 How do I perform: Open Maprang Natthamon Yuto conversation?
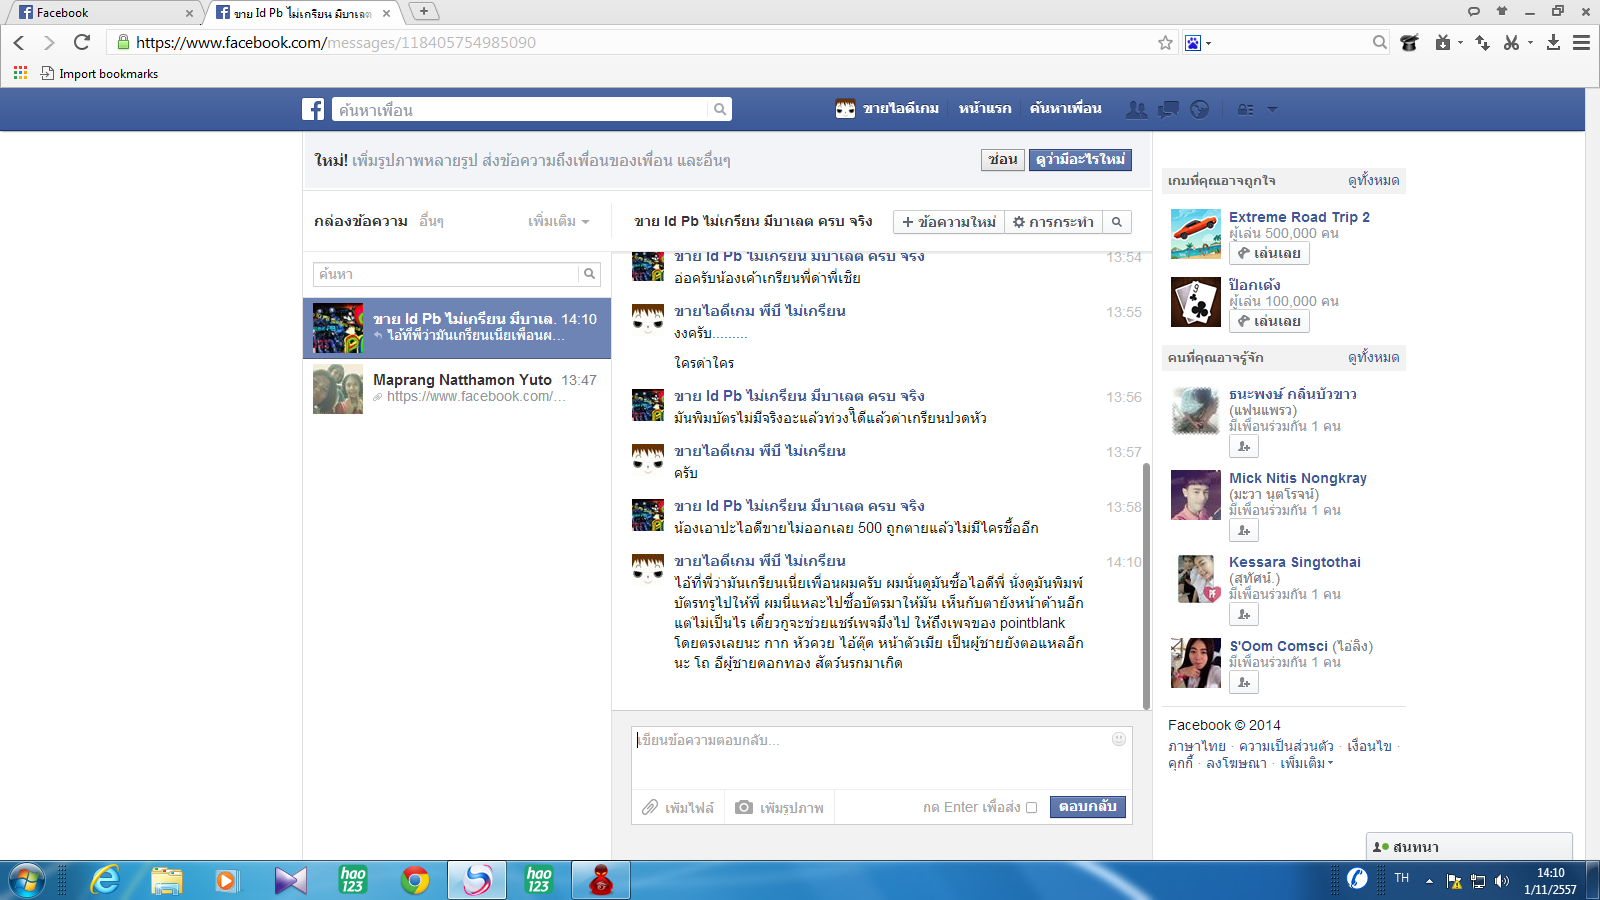(x=457, y=388)
